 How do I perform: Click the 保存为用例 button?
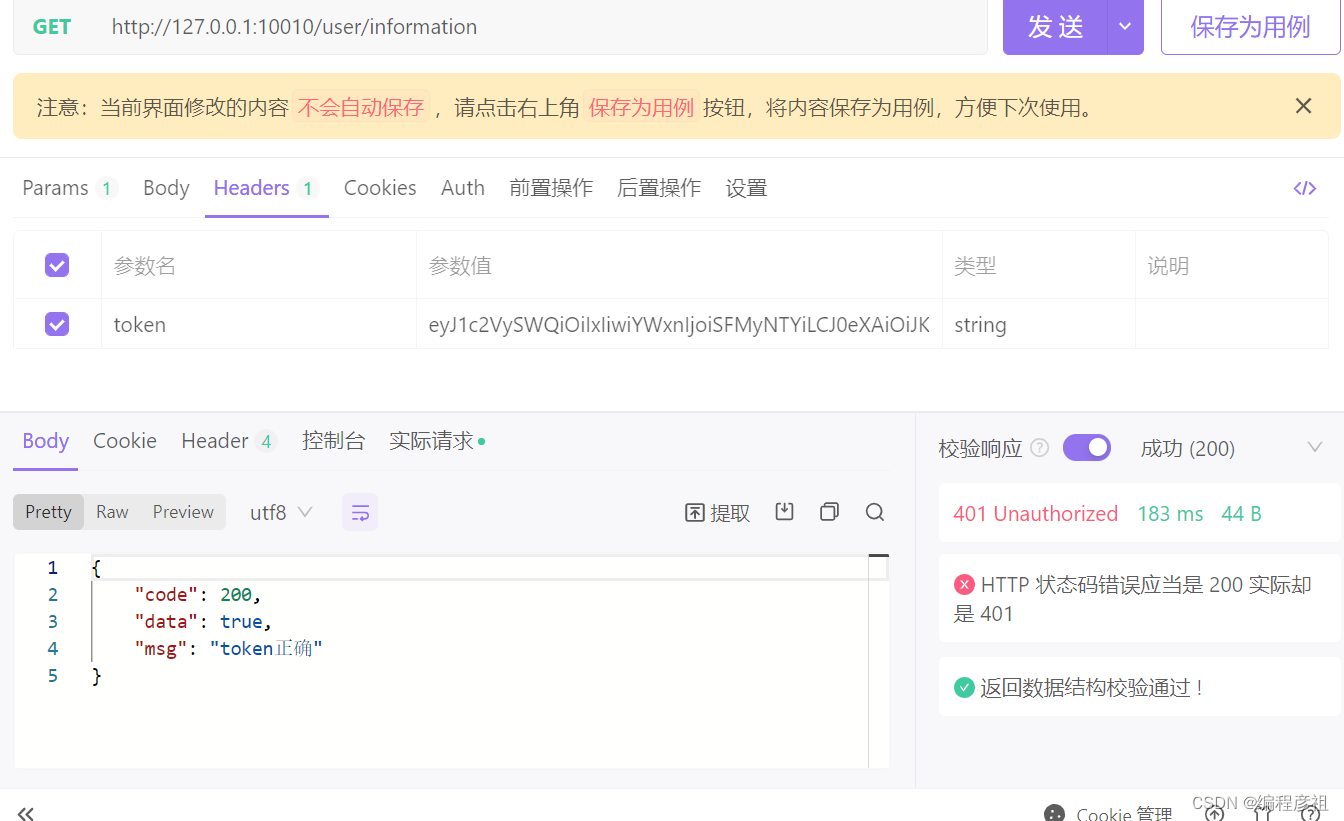1249,27
